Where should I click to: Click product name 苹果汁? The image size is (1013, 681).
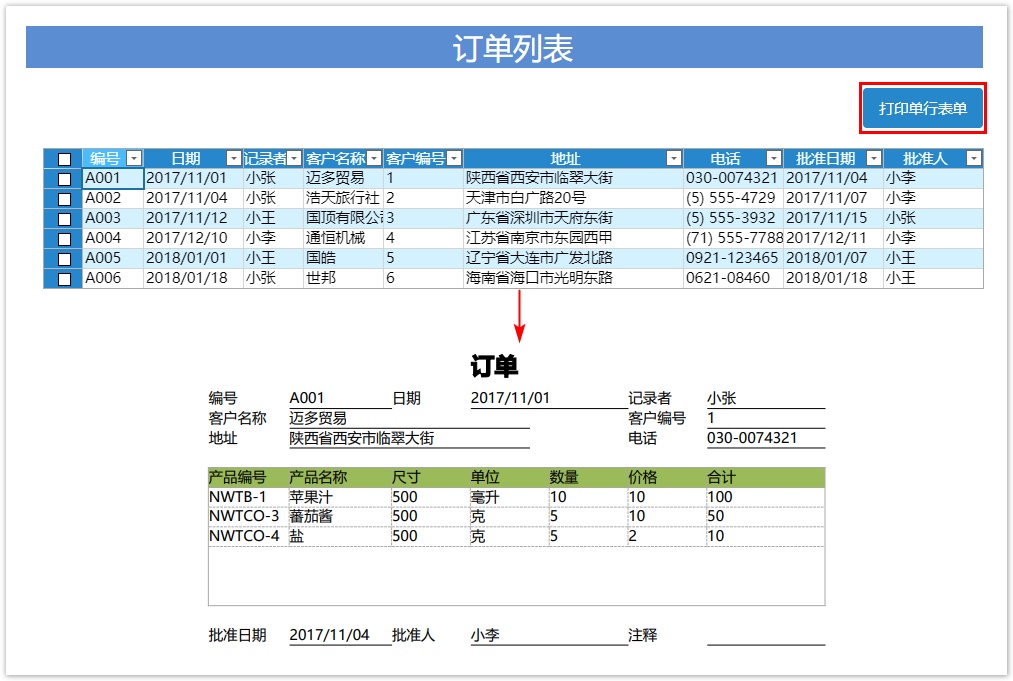[x=339, y=498]
